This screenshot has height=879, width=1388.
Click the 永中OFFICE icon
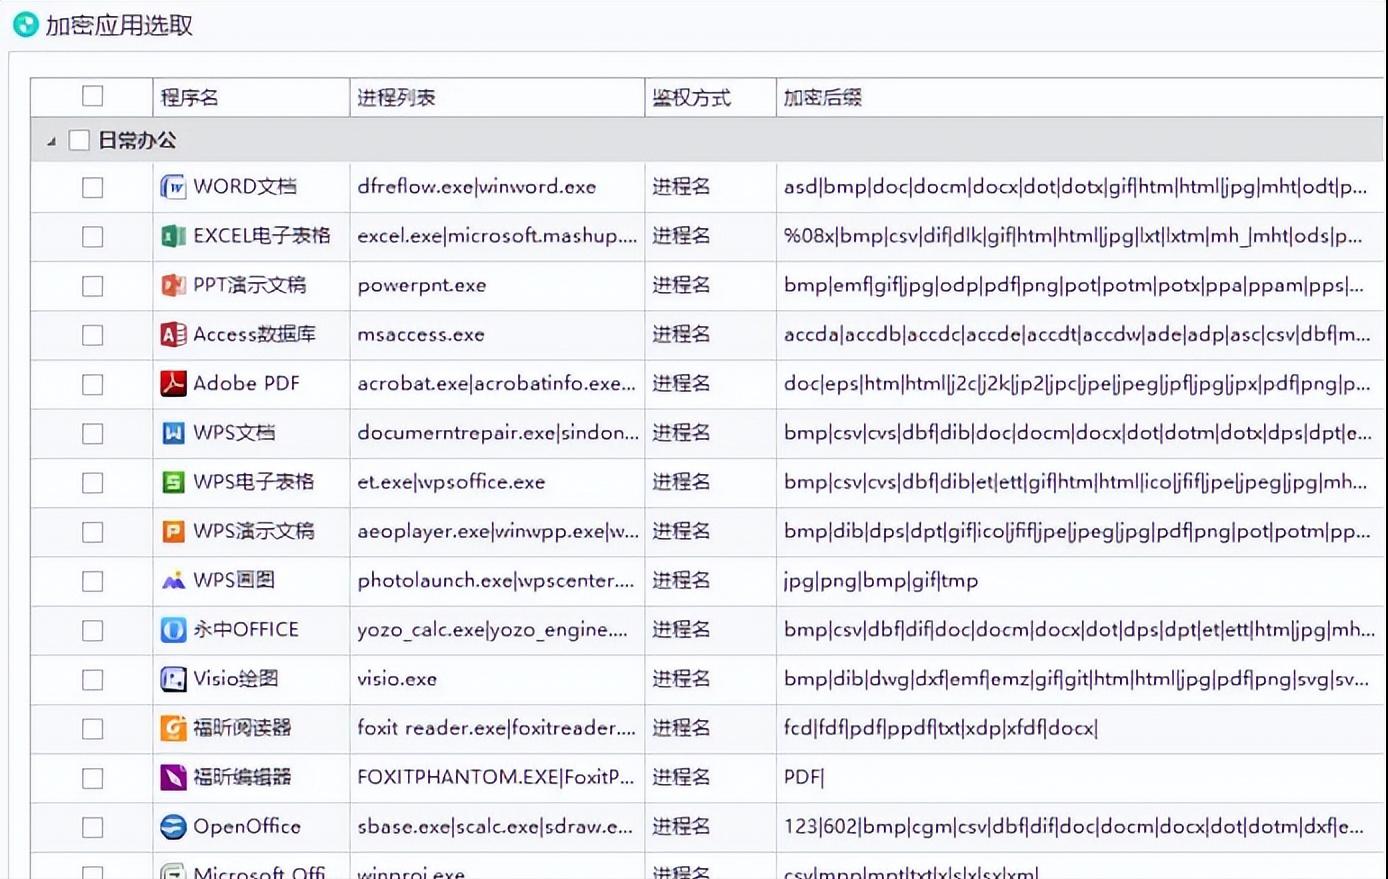click(x=174, y=630)
